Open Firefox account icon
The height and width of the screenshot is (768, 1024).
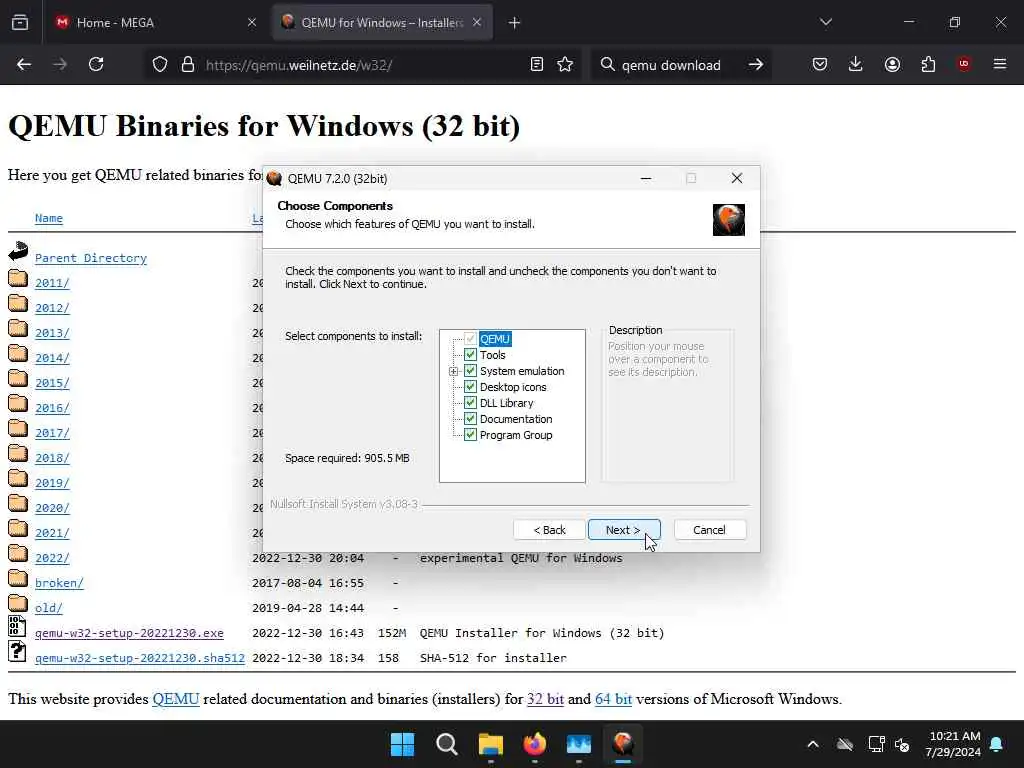click(x=892, y=65)
